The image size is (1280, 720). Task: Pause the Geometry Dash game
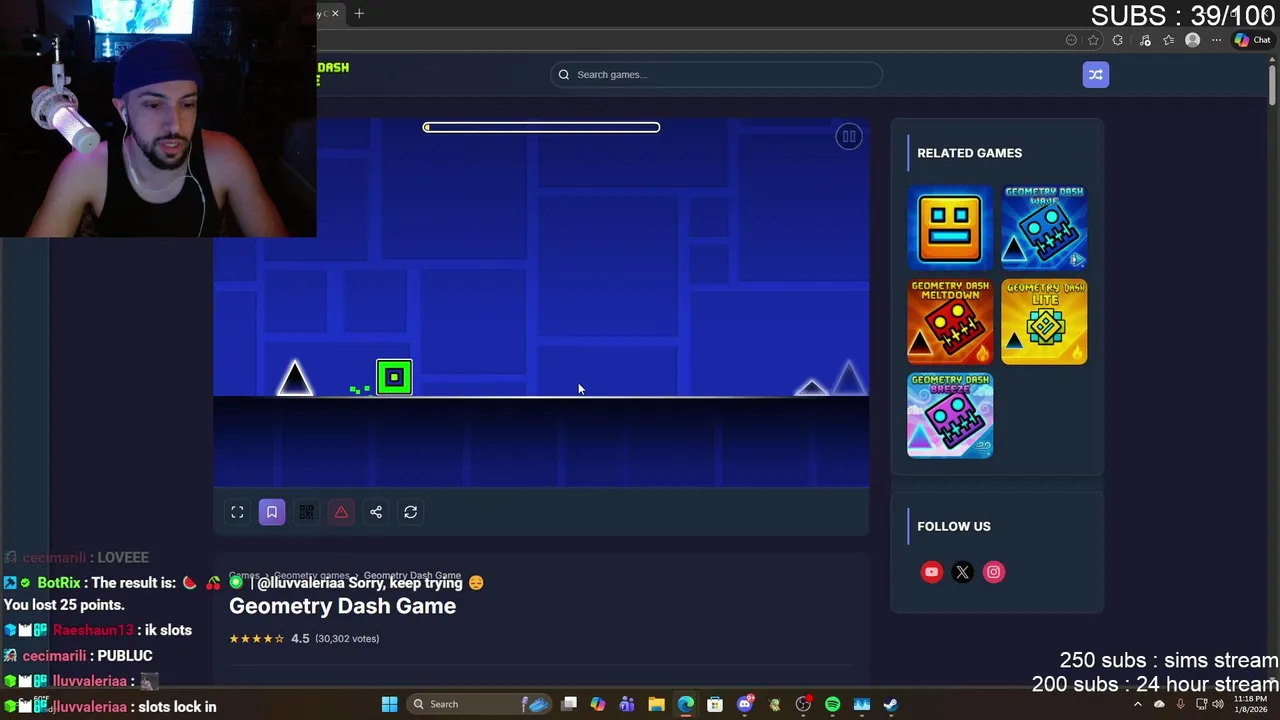[849, 137]
